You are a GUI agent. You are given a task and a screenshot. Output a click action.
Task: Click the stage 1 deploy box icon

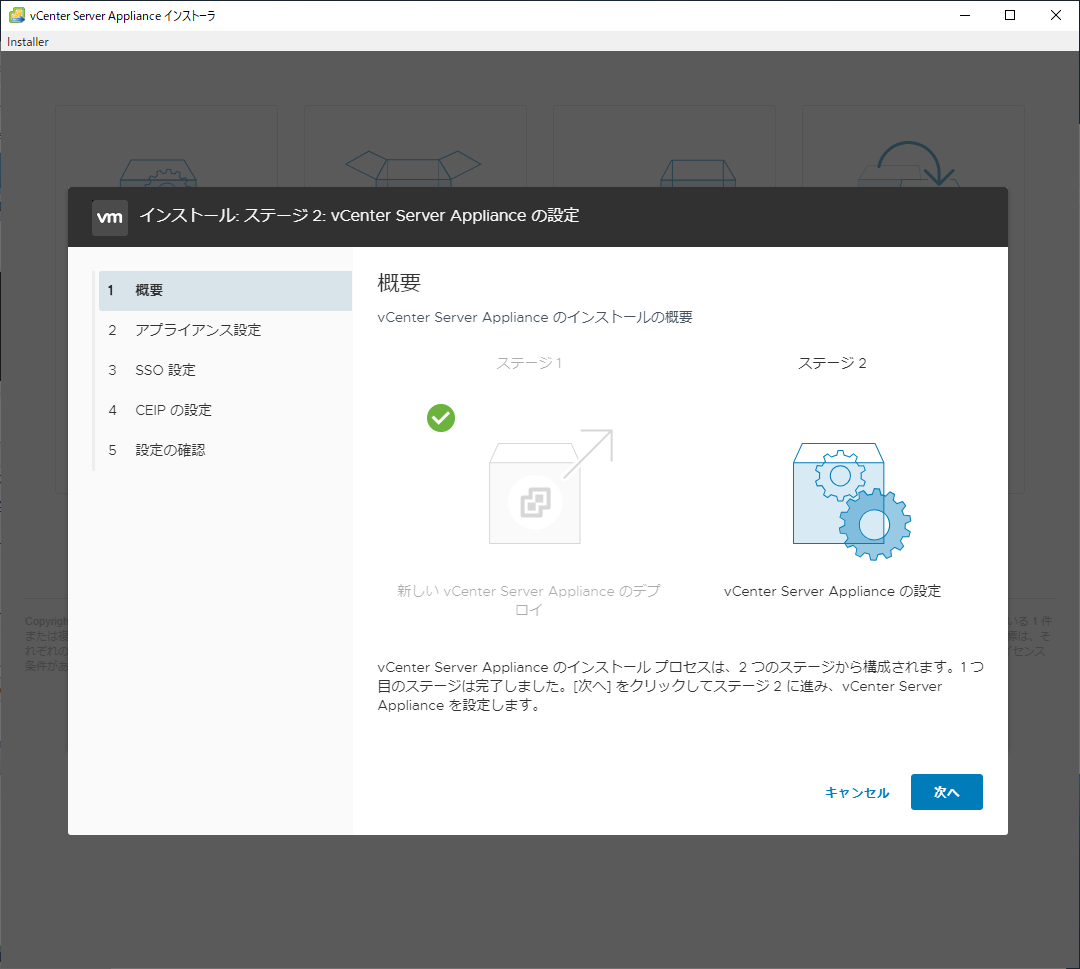[x=550, y=487]
